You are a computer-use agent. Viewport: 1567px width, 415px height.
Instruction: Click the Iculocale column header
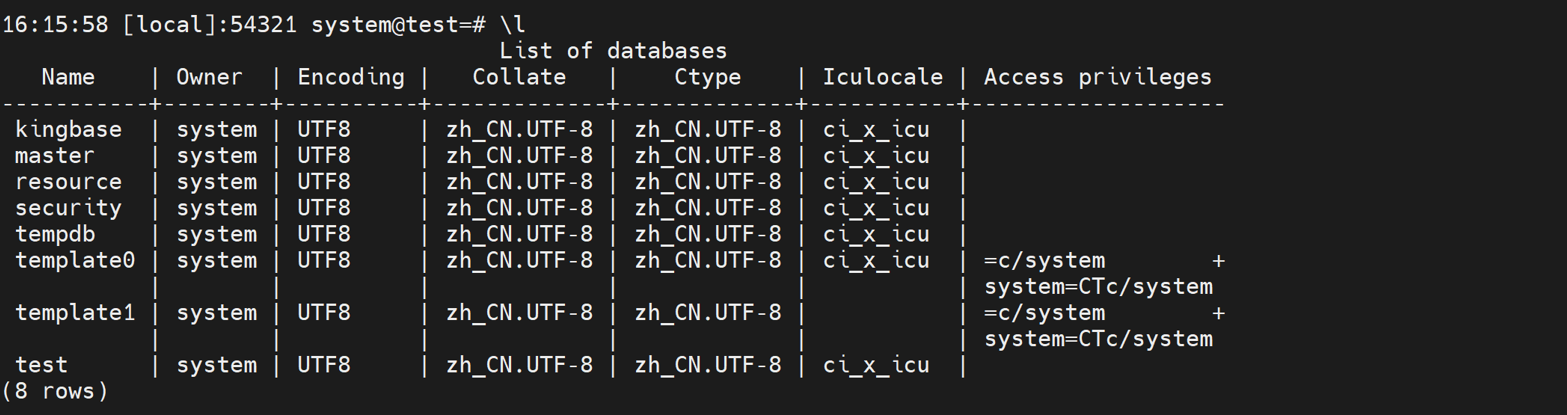click(883, 77)
